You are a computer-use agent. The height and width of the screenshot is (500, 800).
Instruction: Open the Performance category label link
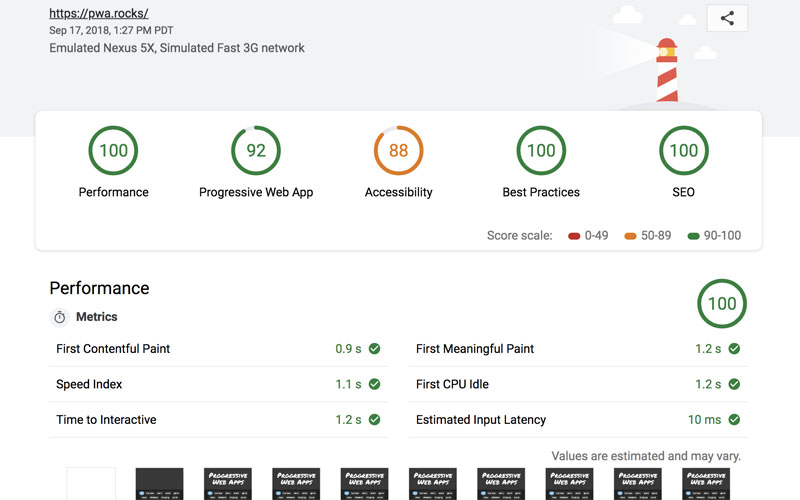pyautogui.click(x=113, y=192)
